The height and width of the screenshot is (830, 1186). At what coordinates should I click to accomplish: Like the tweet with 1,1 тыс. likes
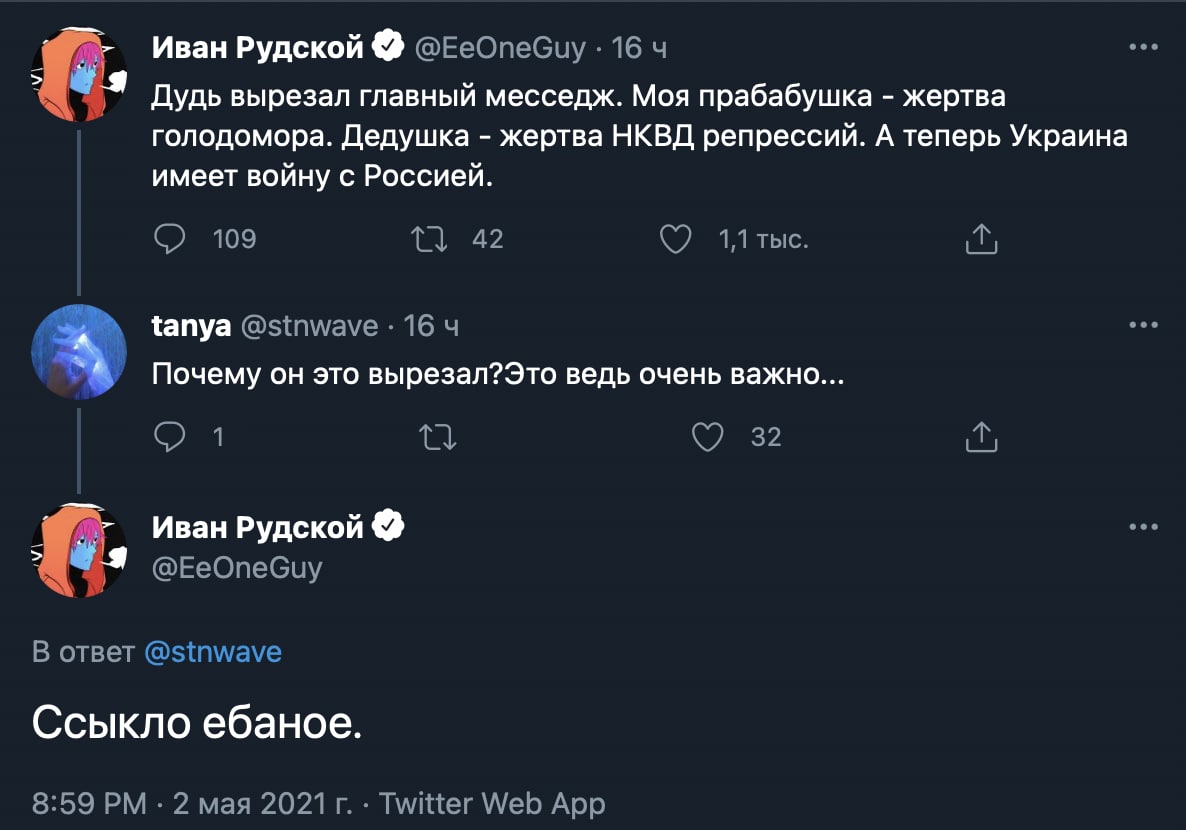[675, 239]
